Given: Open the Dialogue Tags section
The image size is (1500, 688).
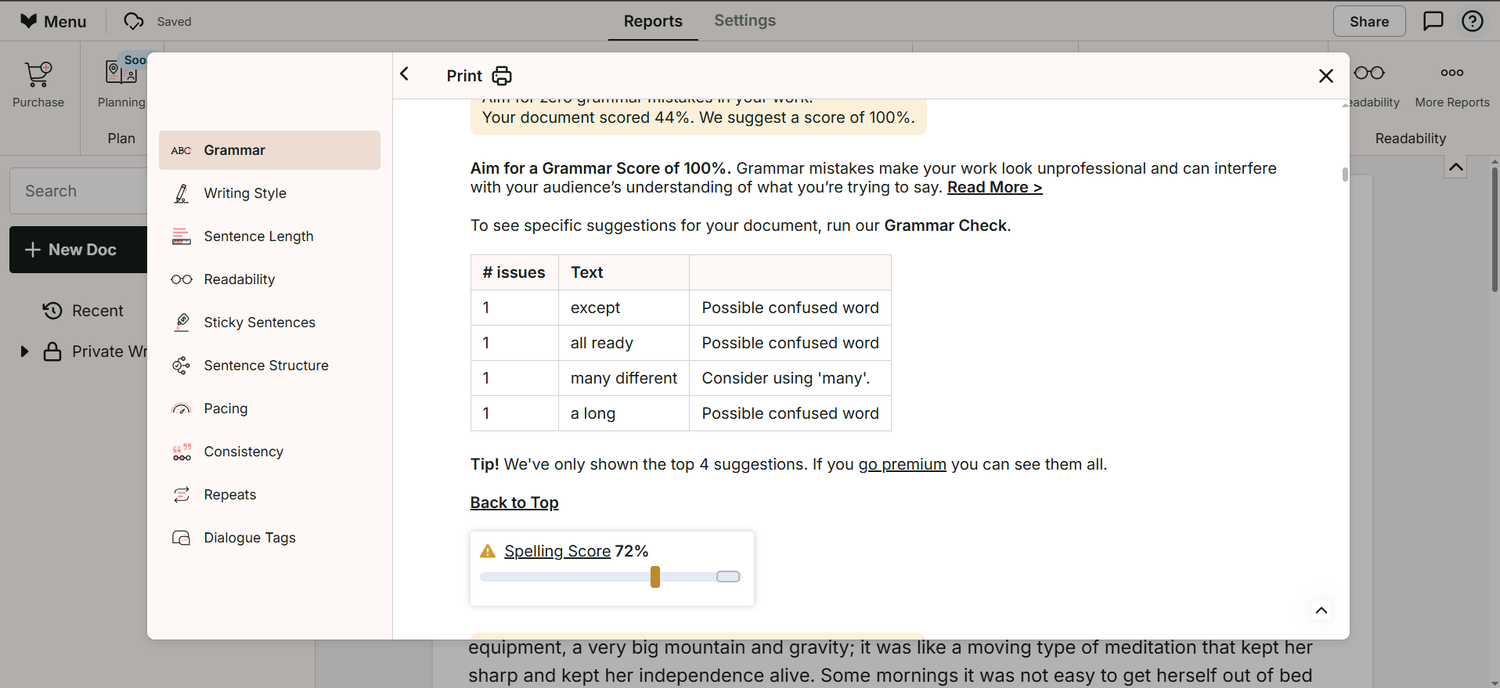Looking at the screenshot, I should point(269,537).
